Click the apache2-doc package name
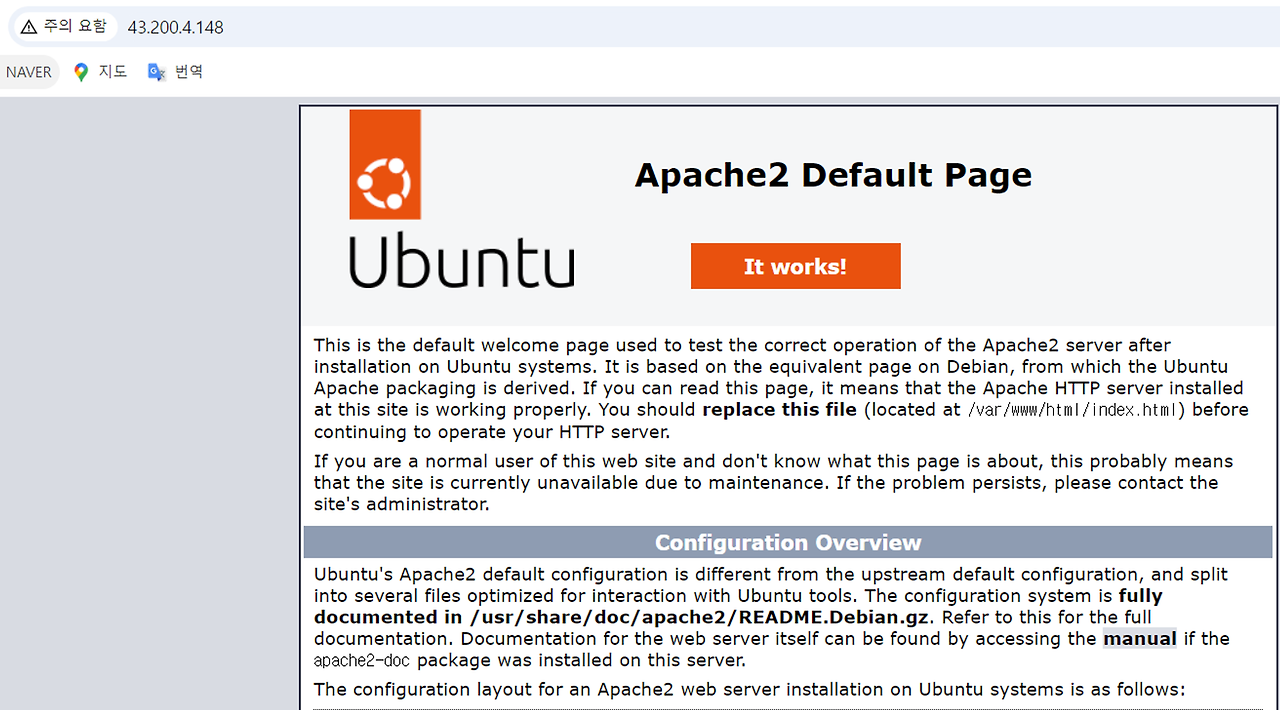Image resolution: width=1280 pixels, height=710 pixels. 363,661
